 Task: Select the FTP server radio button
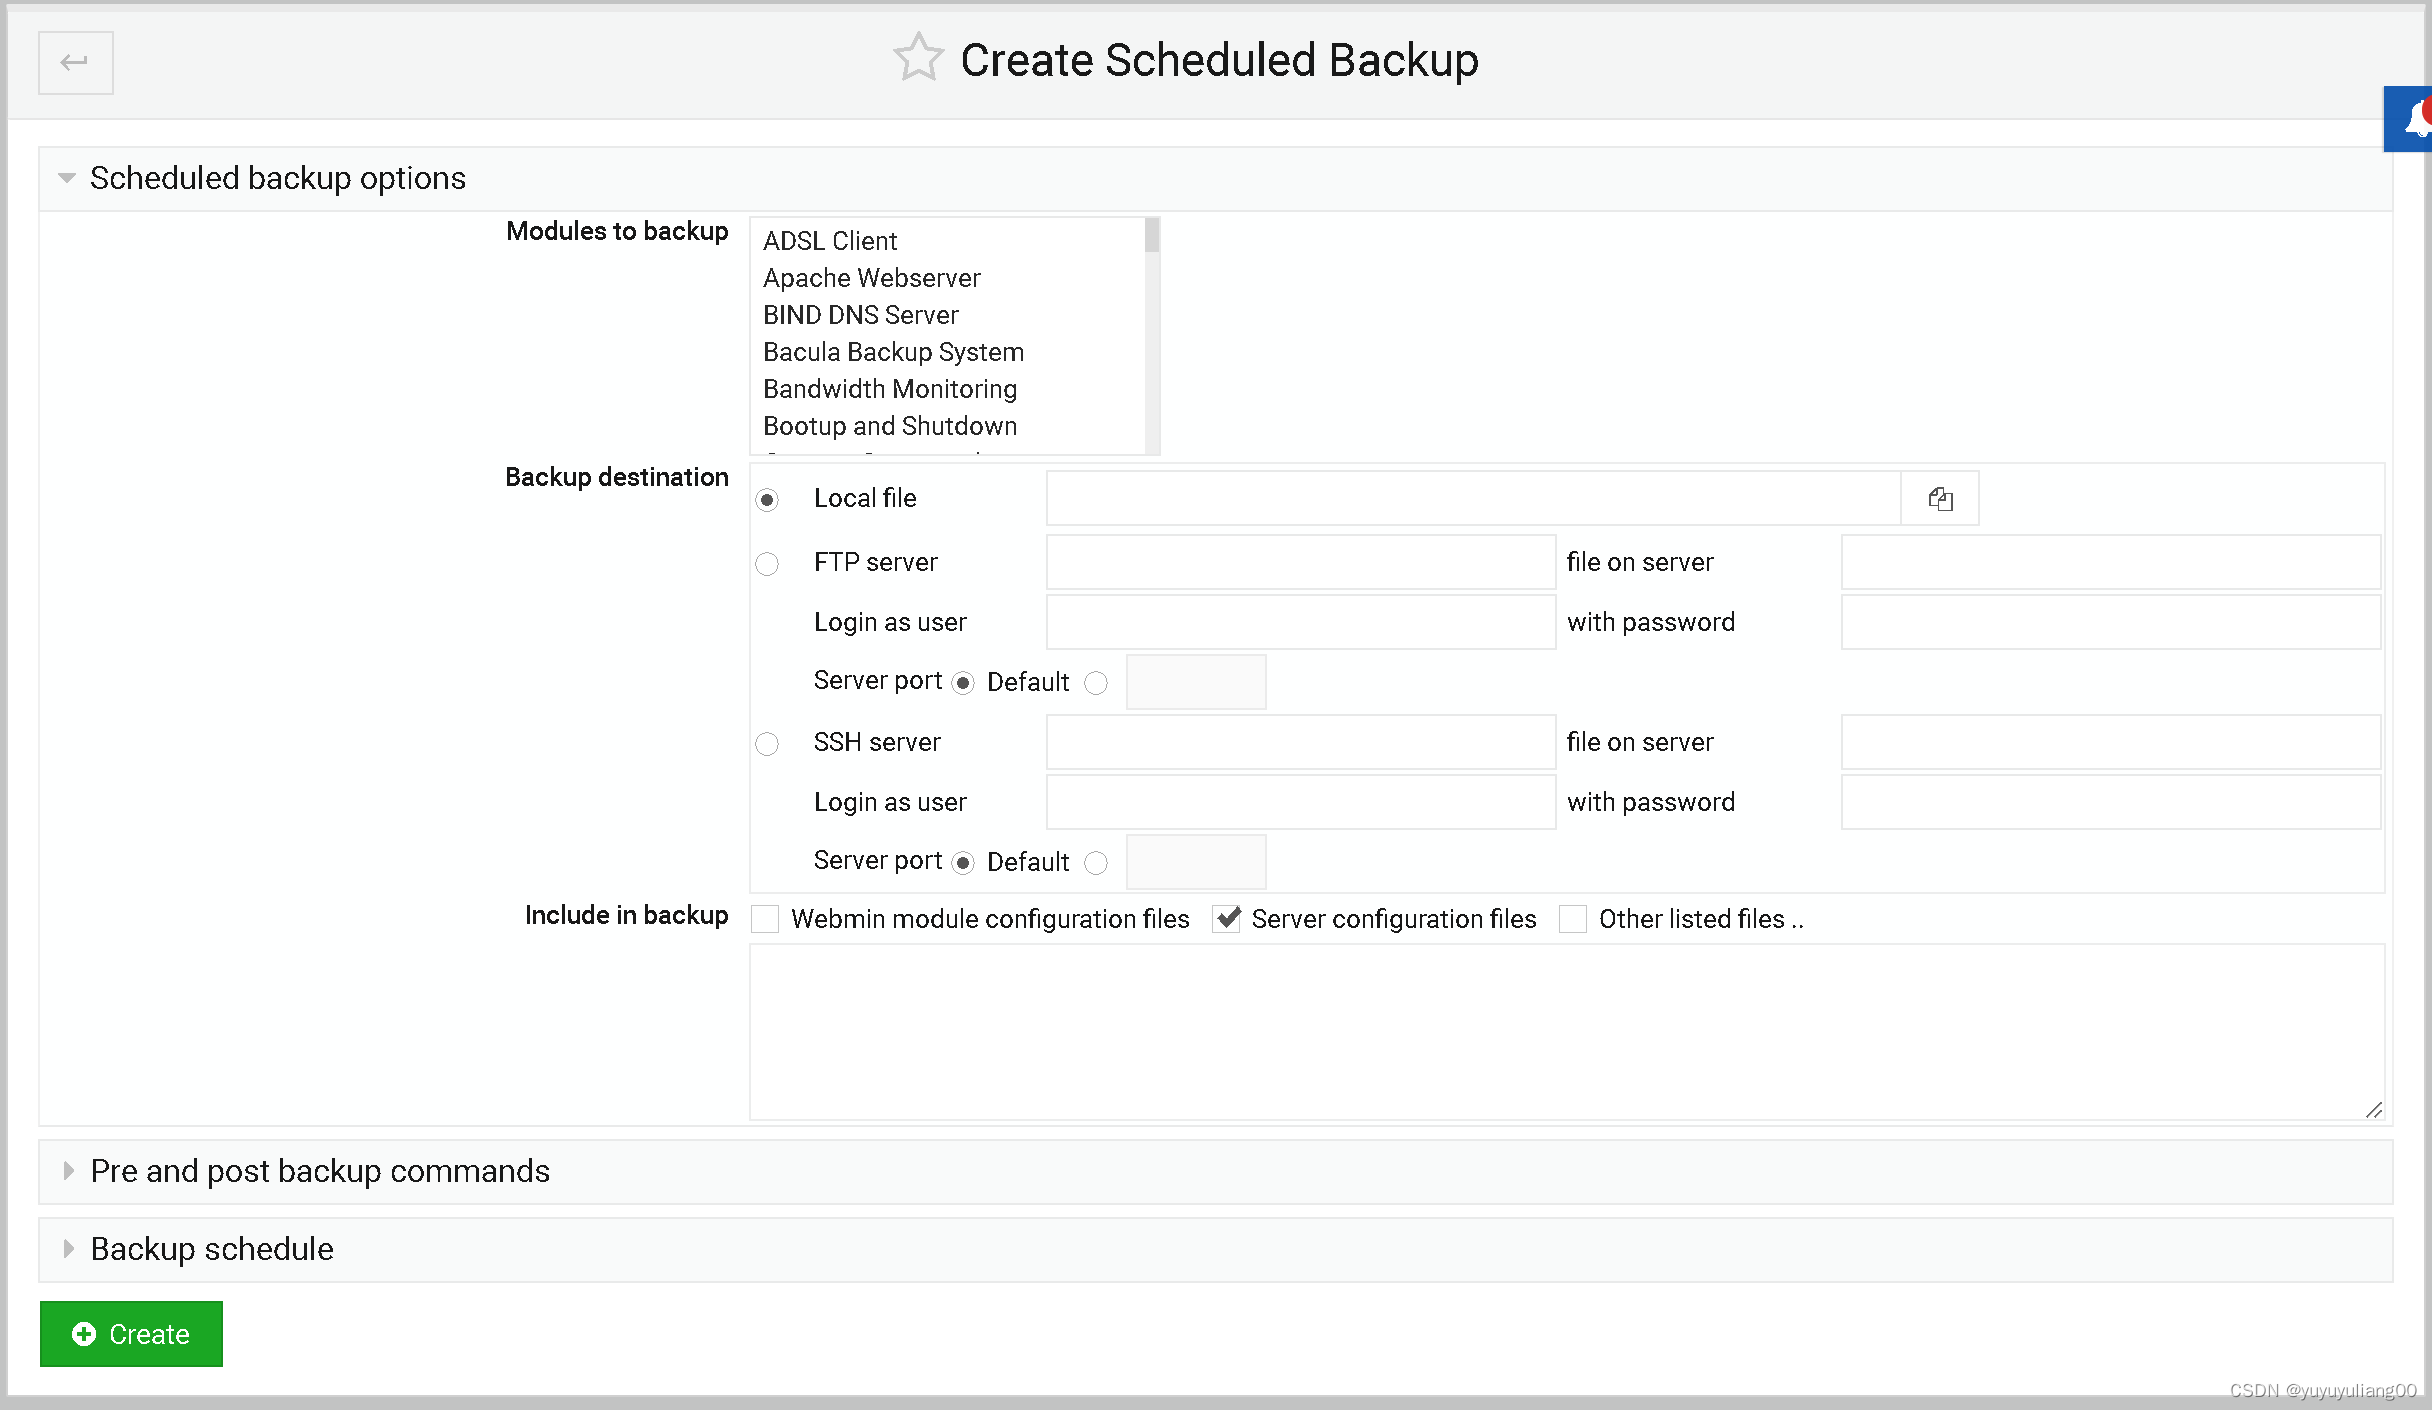pos(767,564)
